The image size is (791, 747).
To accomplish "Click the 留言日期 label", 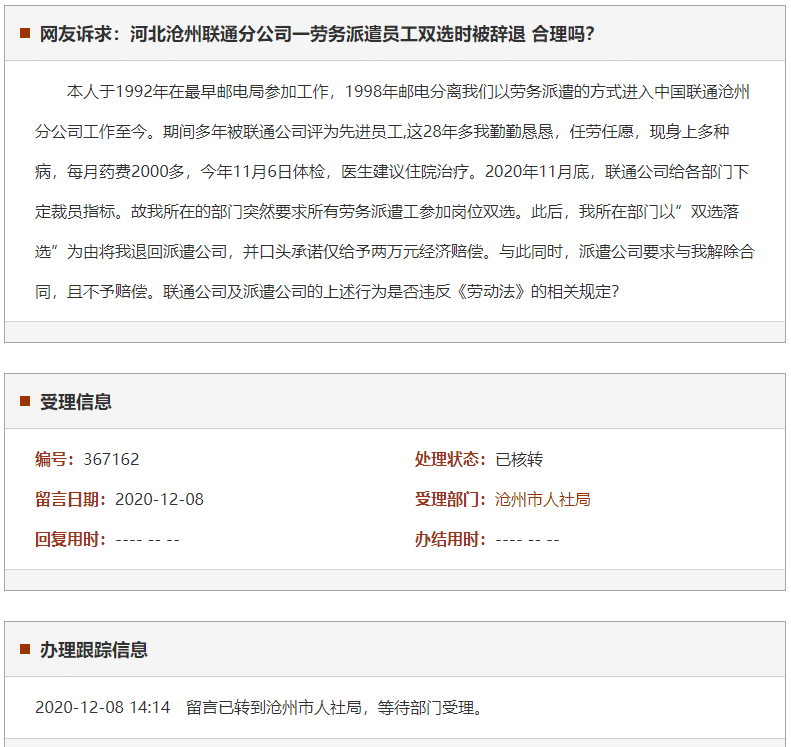I will point(71,499).
